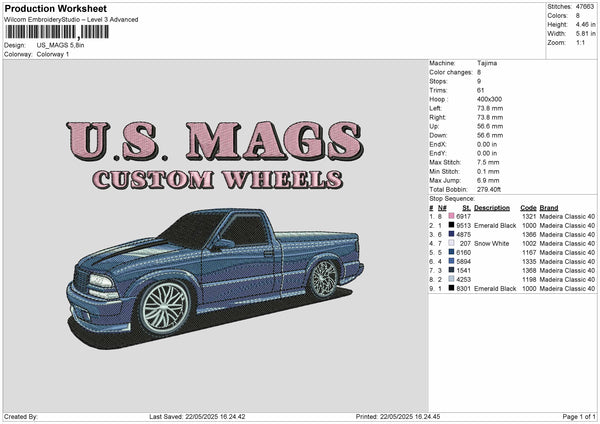Click the 'Colorway 1' value
Screen dimensions: 600x424
click(x=53, y=54)
